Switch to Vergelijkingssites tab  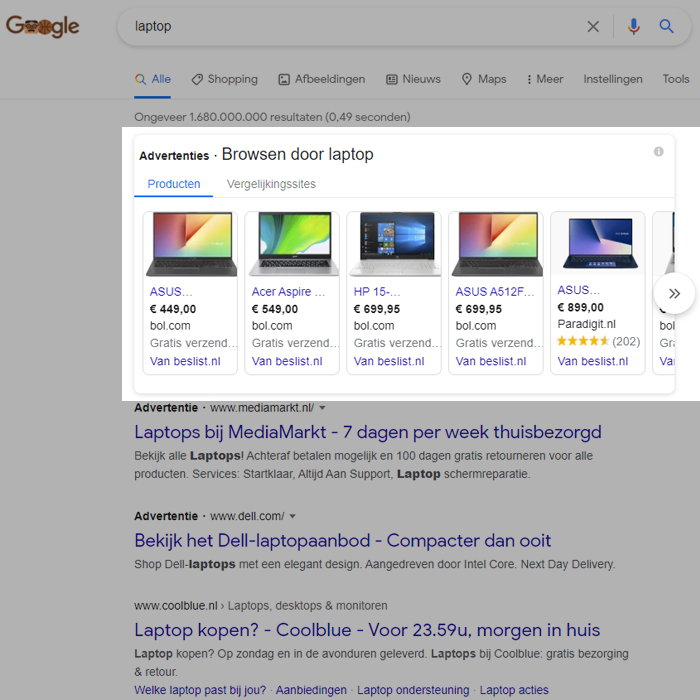[271, 184]
